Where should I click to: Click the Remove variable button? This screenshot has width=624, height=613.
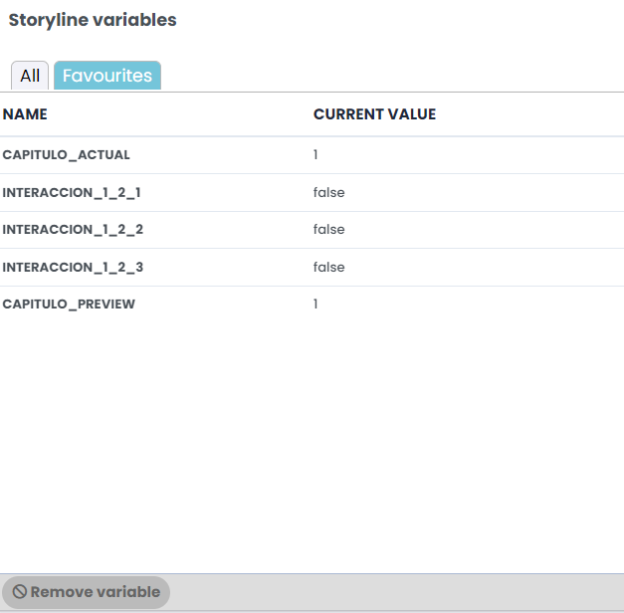pos(86,592)
